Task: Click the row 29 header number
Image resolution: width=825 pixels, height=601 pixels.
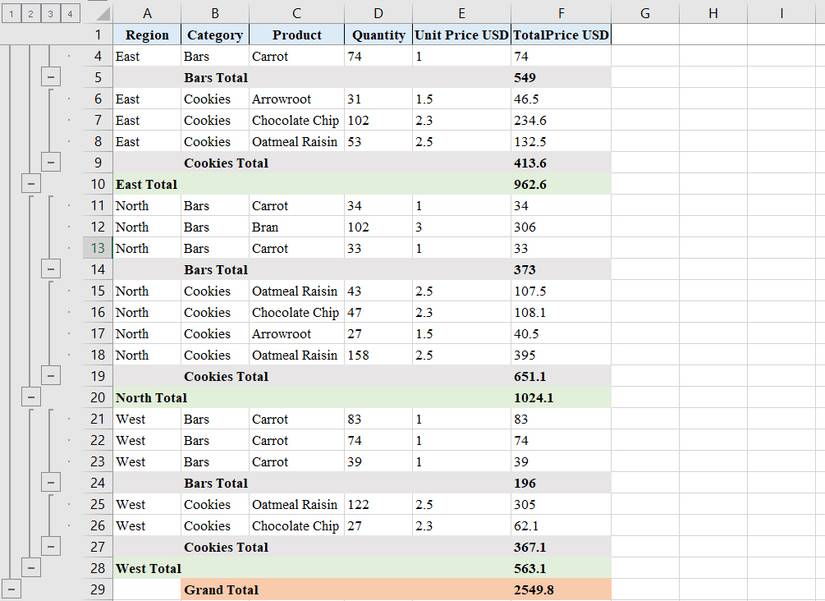Action: pos(97,589)
